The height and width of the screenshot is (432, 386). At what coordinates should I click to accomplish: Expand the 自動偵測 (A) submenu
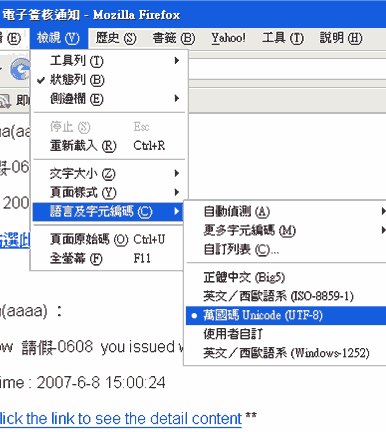pyautogui.click(x=286, y=211)
